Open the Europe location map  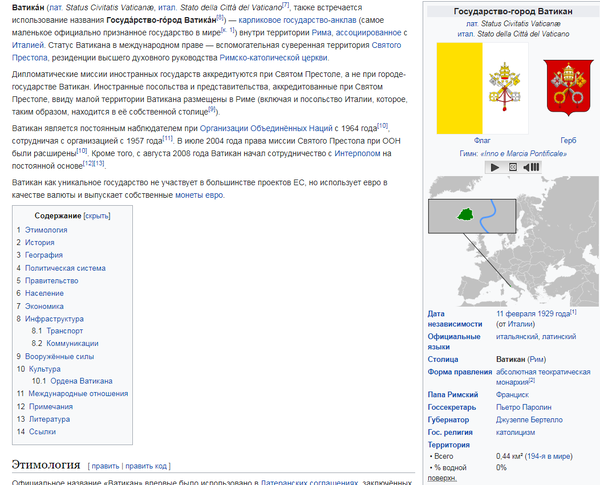[513, 241]
